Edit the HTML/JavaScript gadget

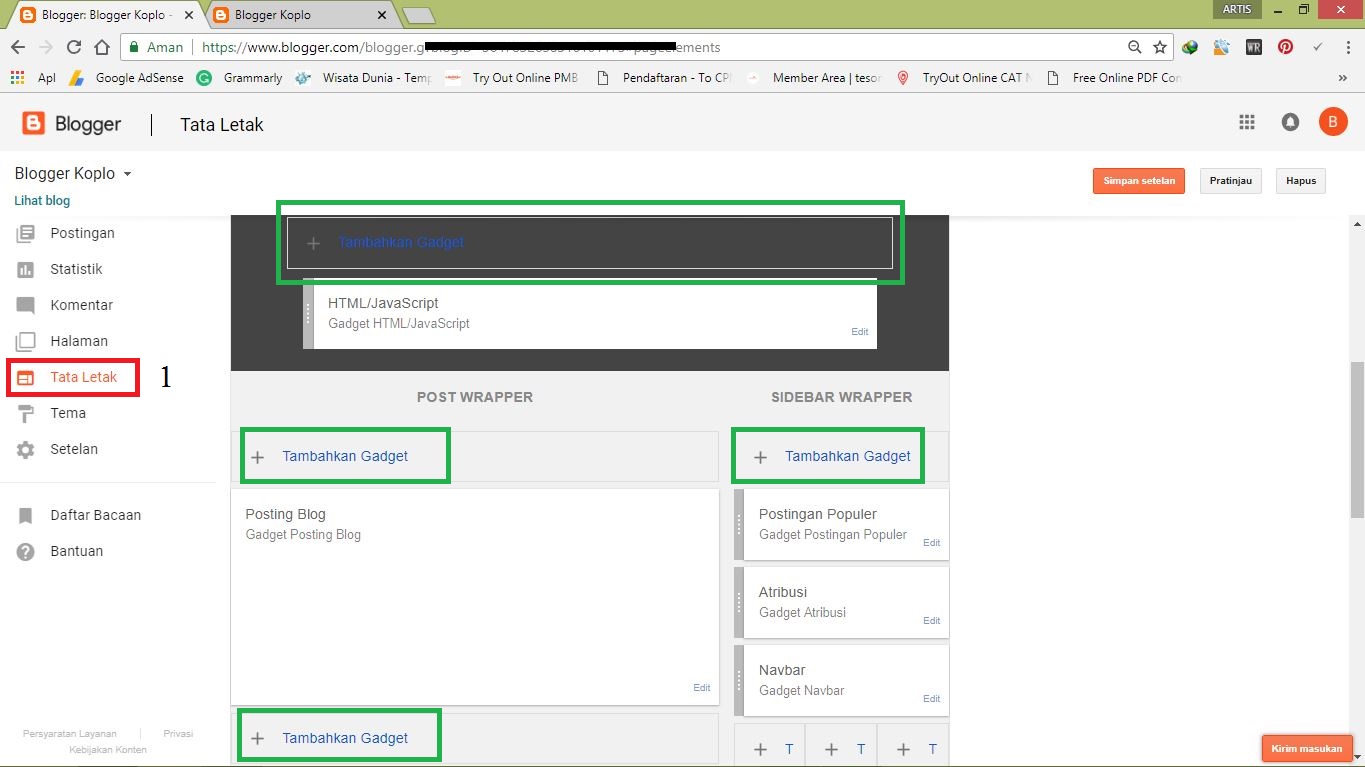tap(860, 332)
